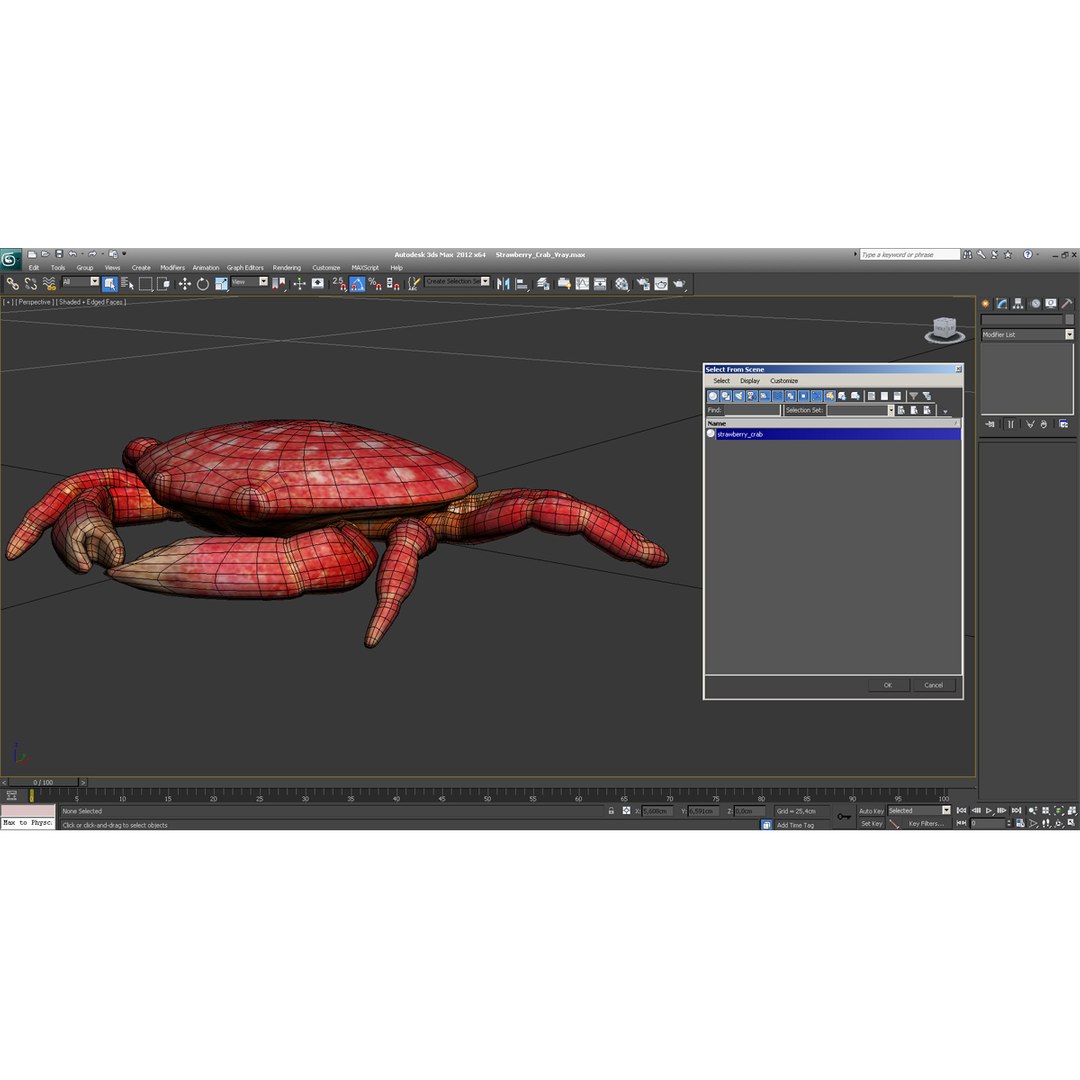Click into the Find field
This screenshot has height=1080, width=1080.
point(751,411)
